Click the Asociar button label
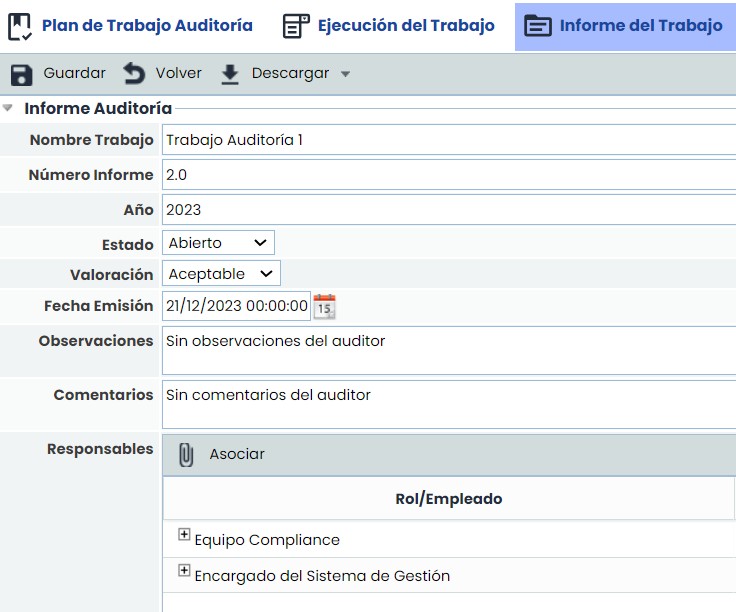The width and height of the screenshot is (736, 612). pos(237,454)
